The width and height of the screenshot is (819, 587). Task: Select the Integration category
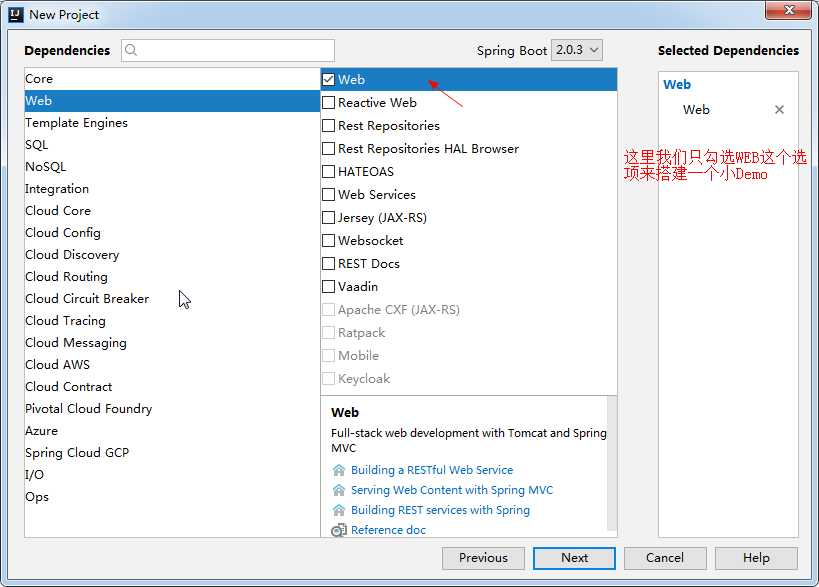point(172,189)
